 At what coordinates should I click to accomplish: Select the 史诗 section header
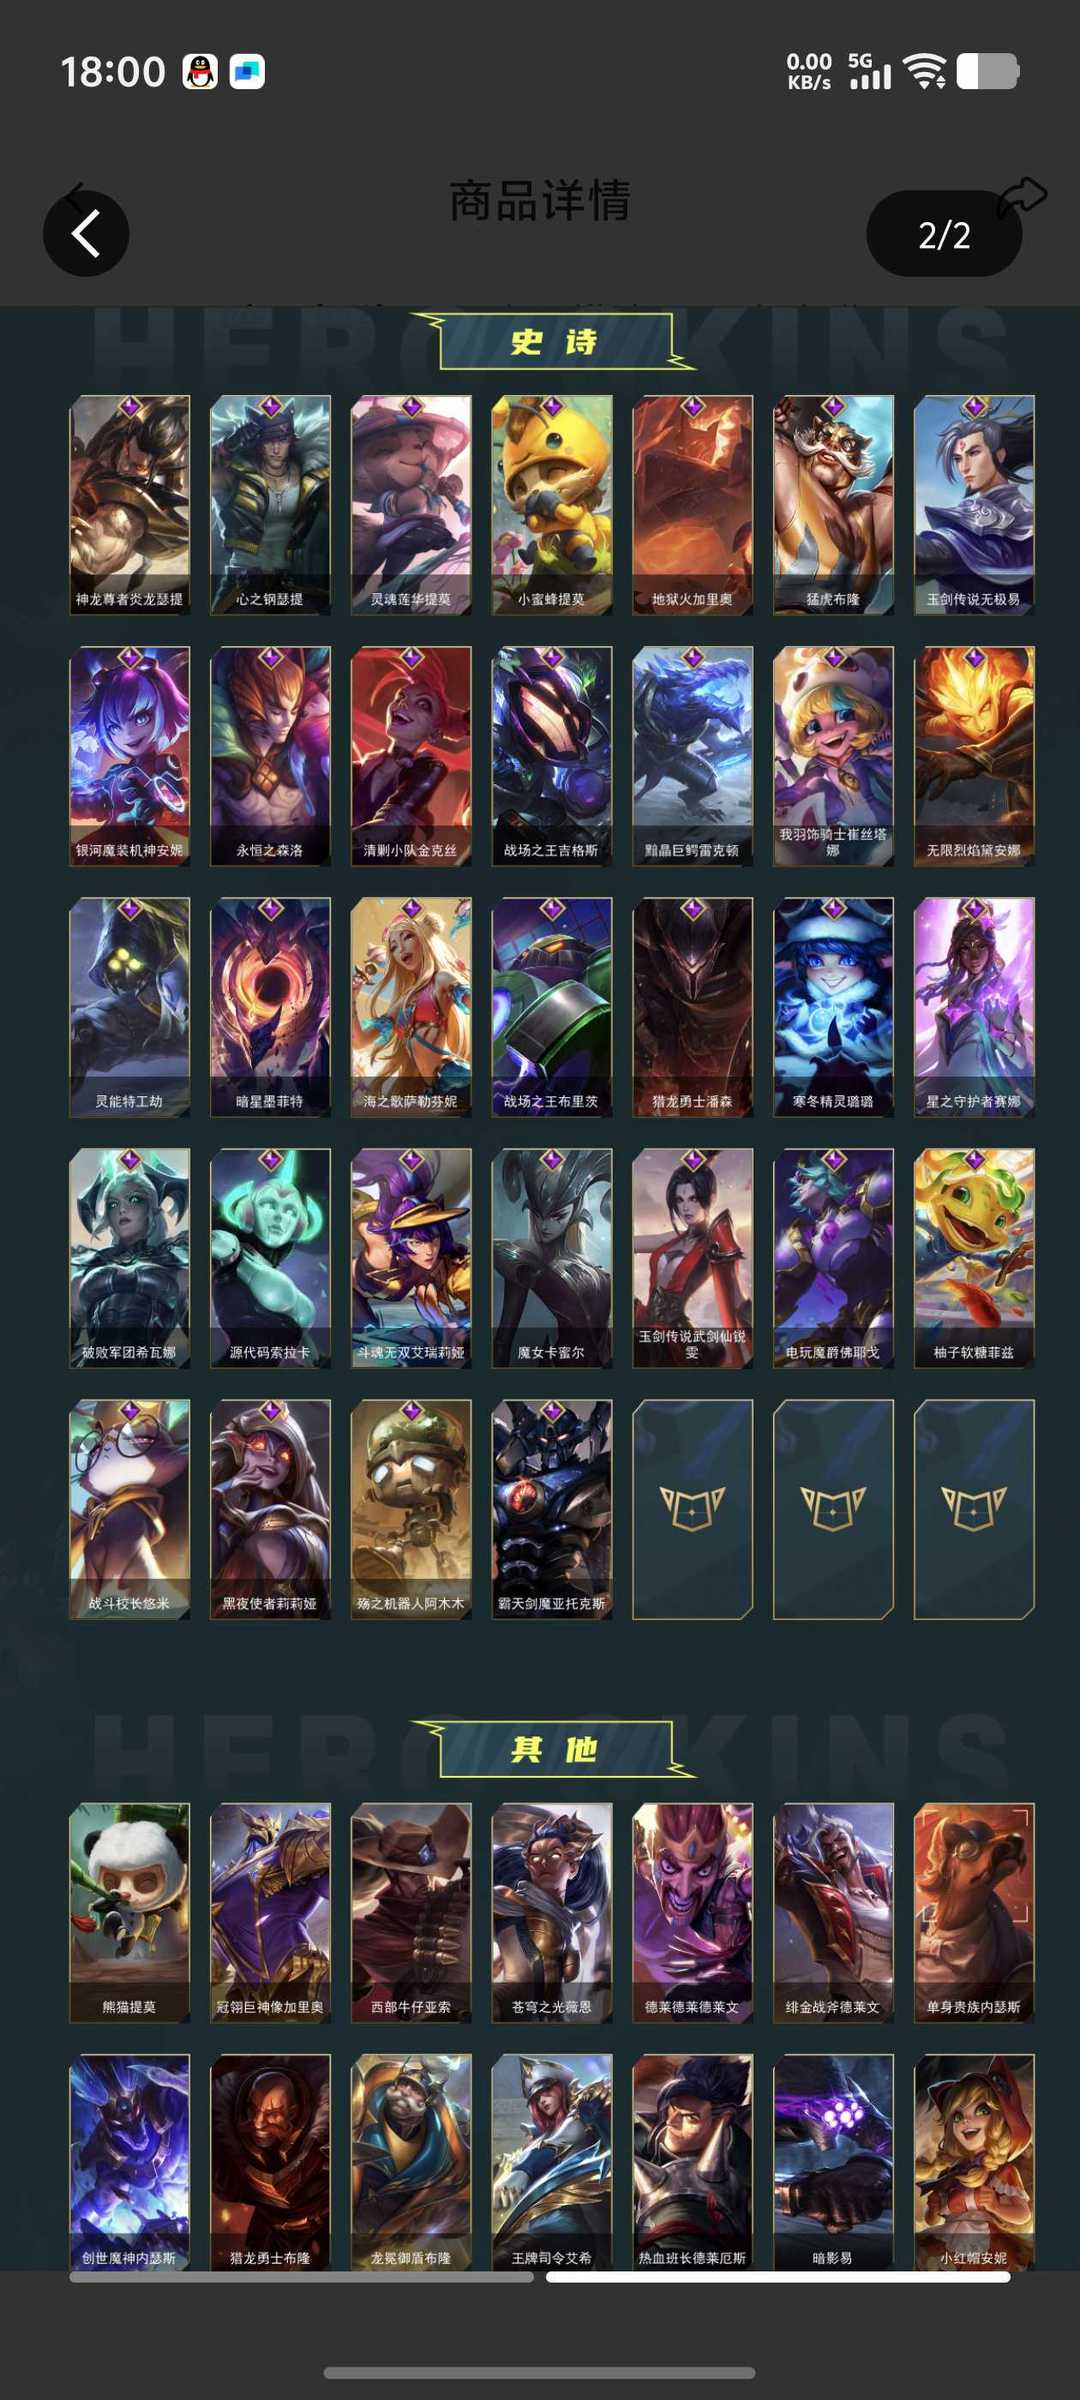coord(553,342)
